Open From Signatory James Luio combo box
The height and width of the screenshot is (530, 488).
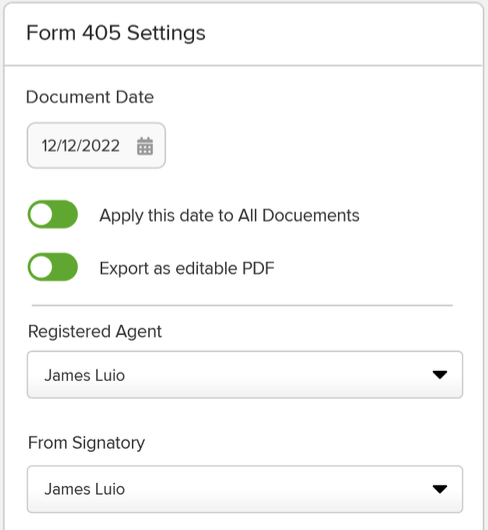(x=245, y=489)
